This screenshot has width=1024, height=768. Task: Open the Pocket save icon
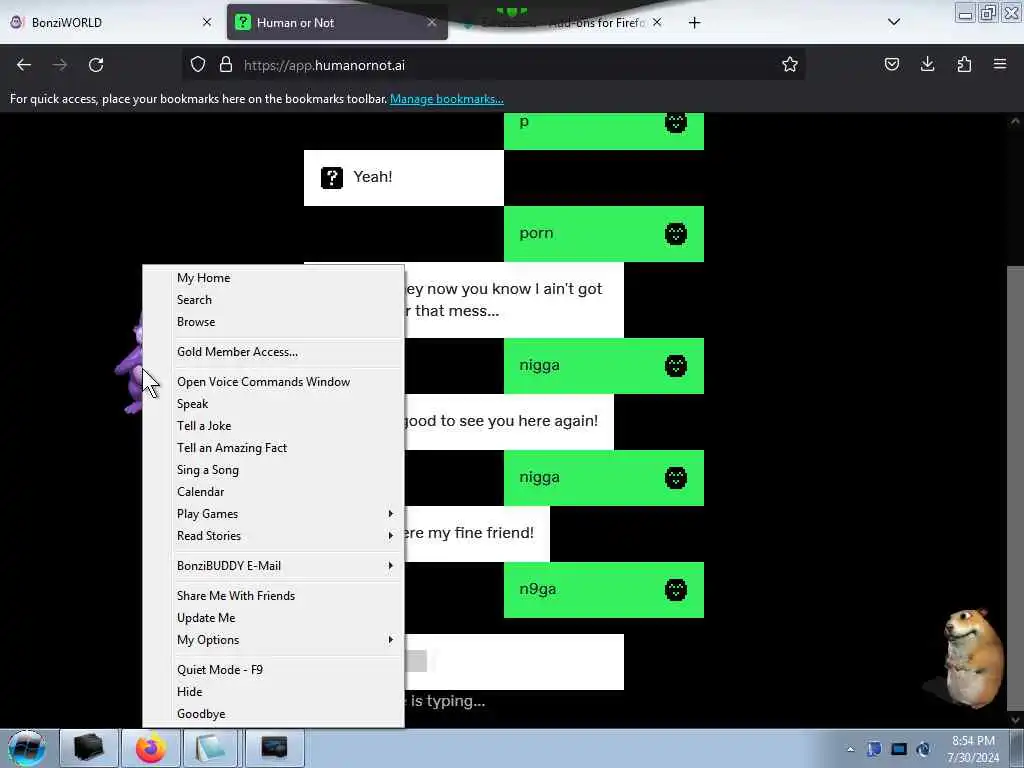[x=891, y=65]
